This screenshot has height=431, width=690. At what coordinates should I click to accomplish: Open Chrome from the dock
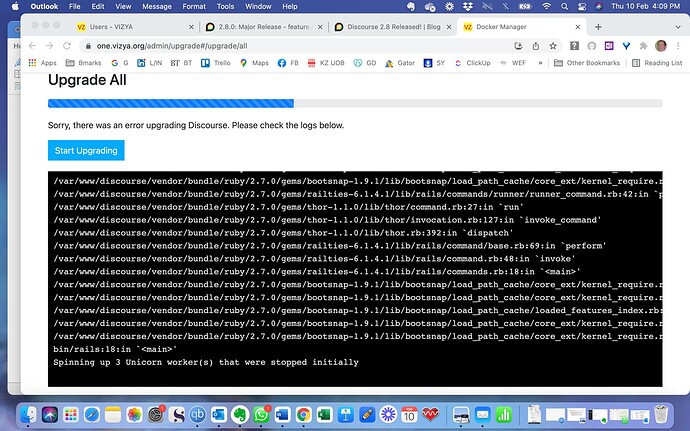303,414
